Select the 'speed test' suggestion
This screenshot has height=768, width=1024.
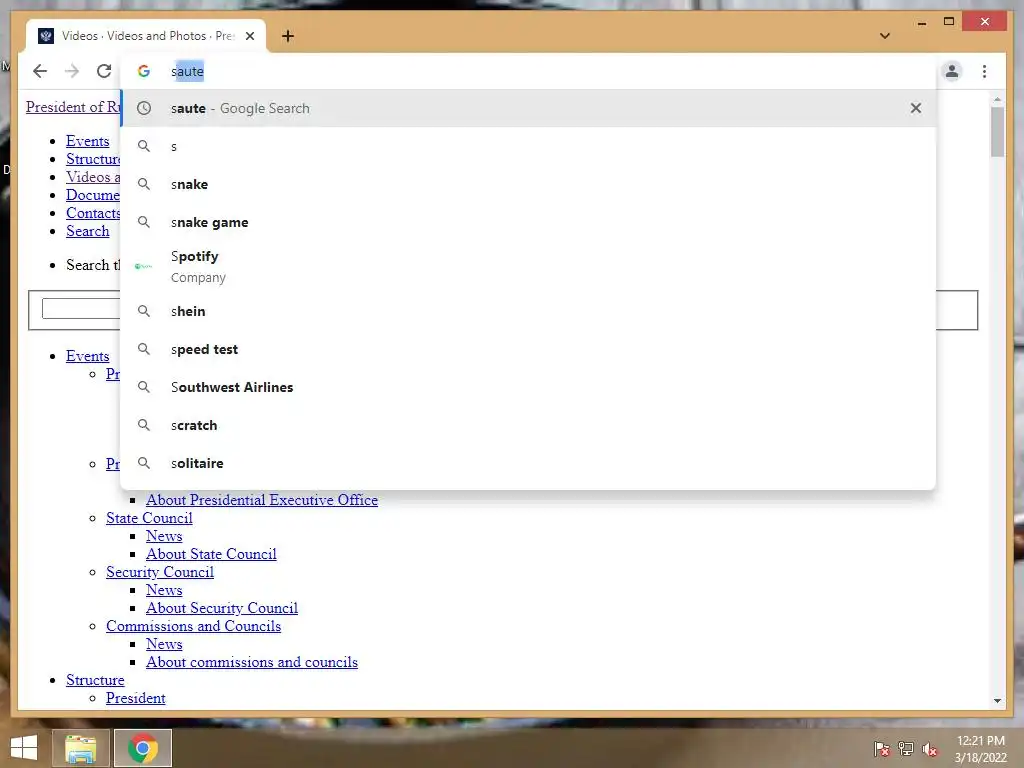(529, 349)
